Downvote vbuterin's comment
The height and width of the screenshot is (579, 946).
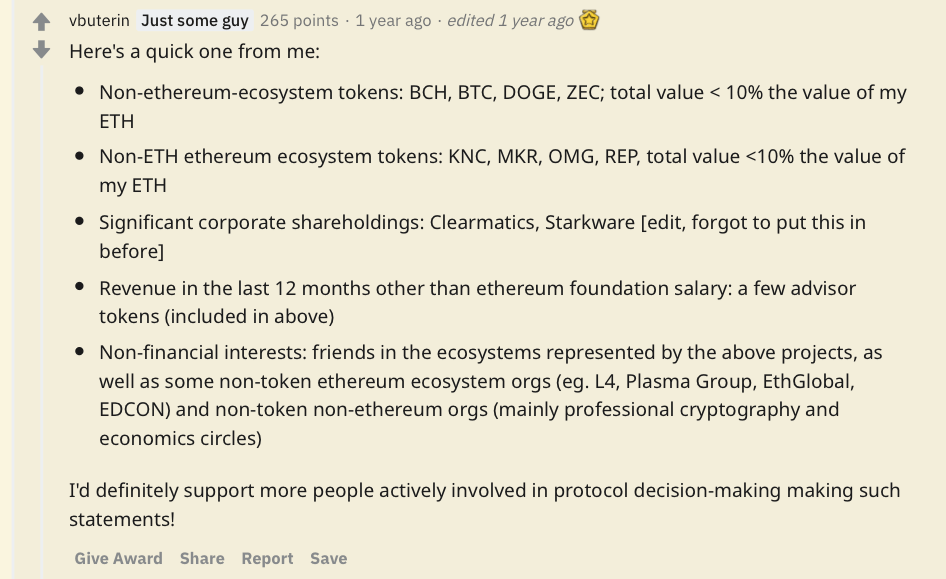coord(41,49)
